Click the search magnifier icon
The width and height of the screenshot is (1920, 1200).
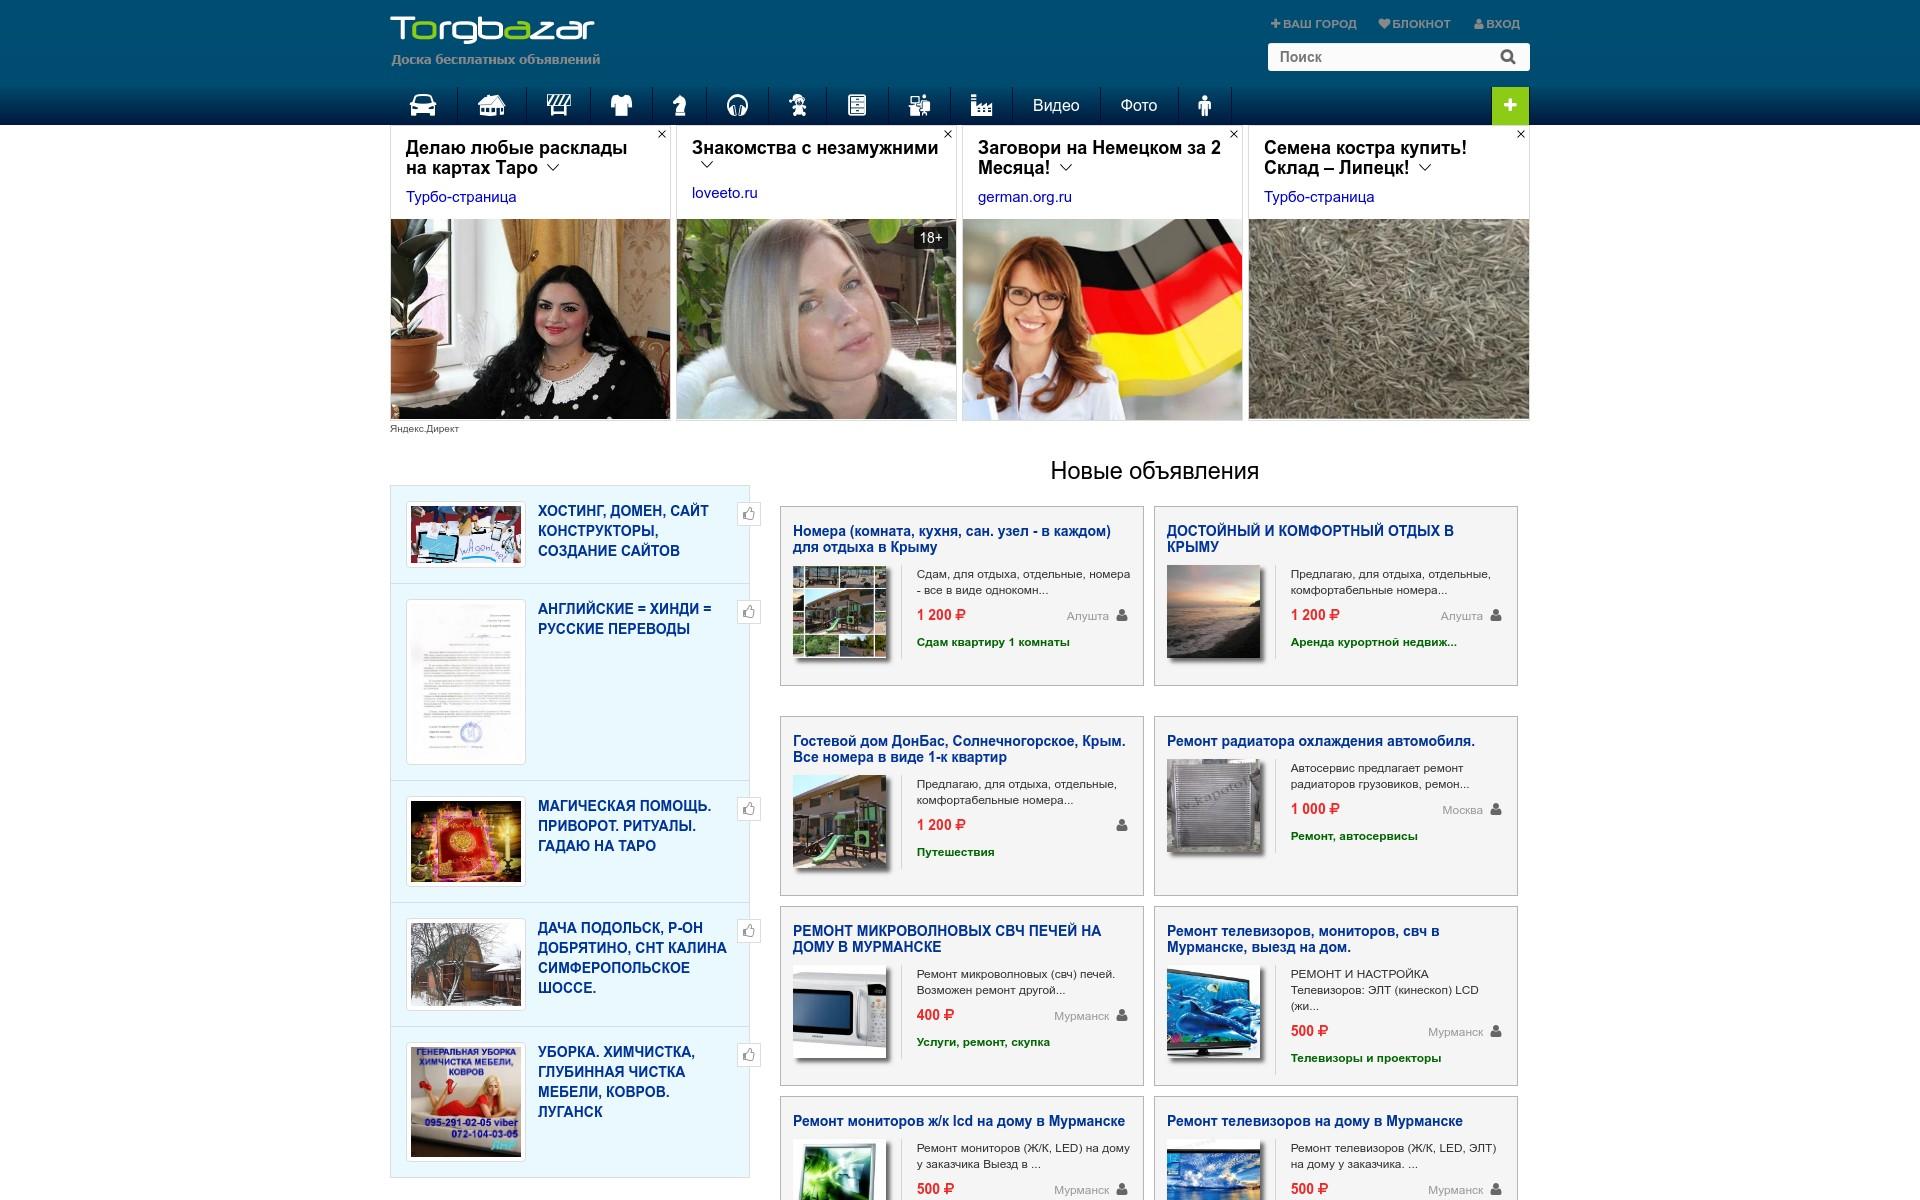pos(1508,57)
